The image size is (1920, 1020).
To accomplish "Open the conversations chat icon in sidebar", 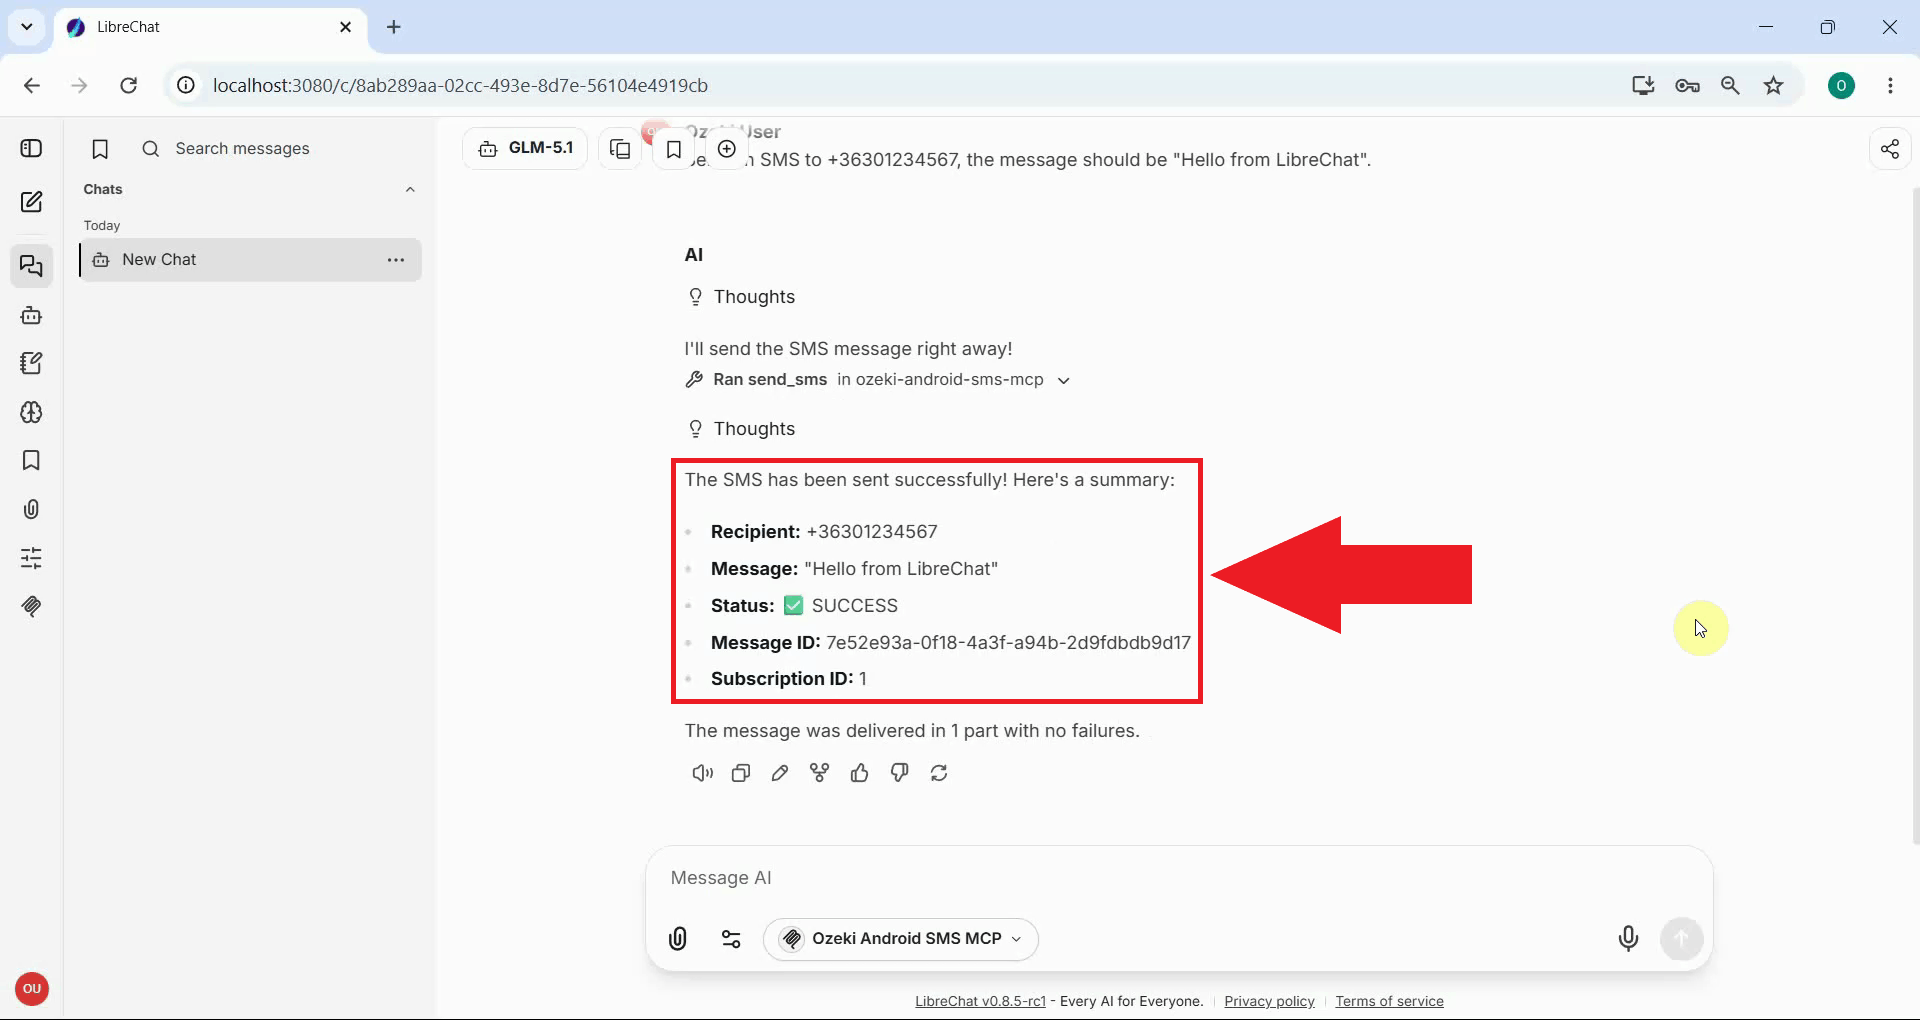I will (31, 266).
